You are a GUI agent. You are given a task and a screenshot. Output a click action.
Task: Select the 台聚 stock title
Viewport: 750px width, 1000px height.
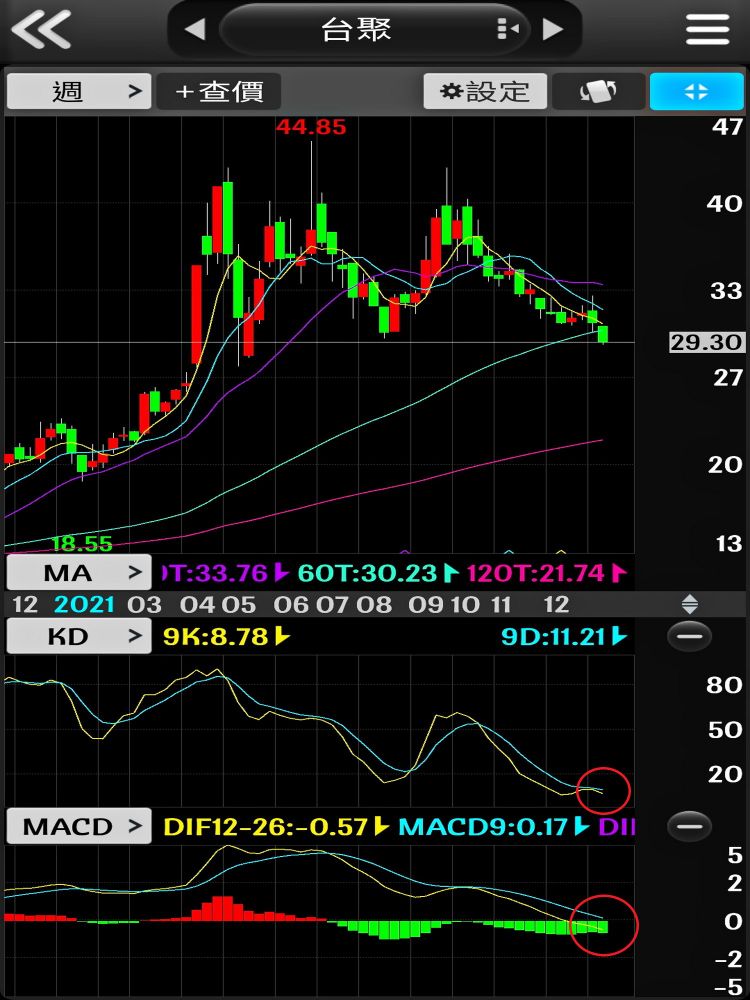click(357, 30)
